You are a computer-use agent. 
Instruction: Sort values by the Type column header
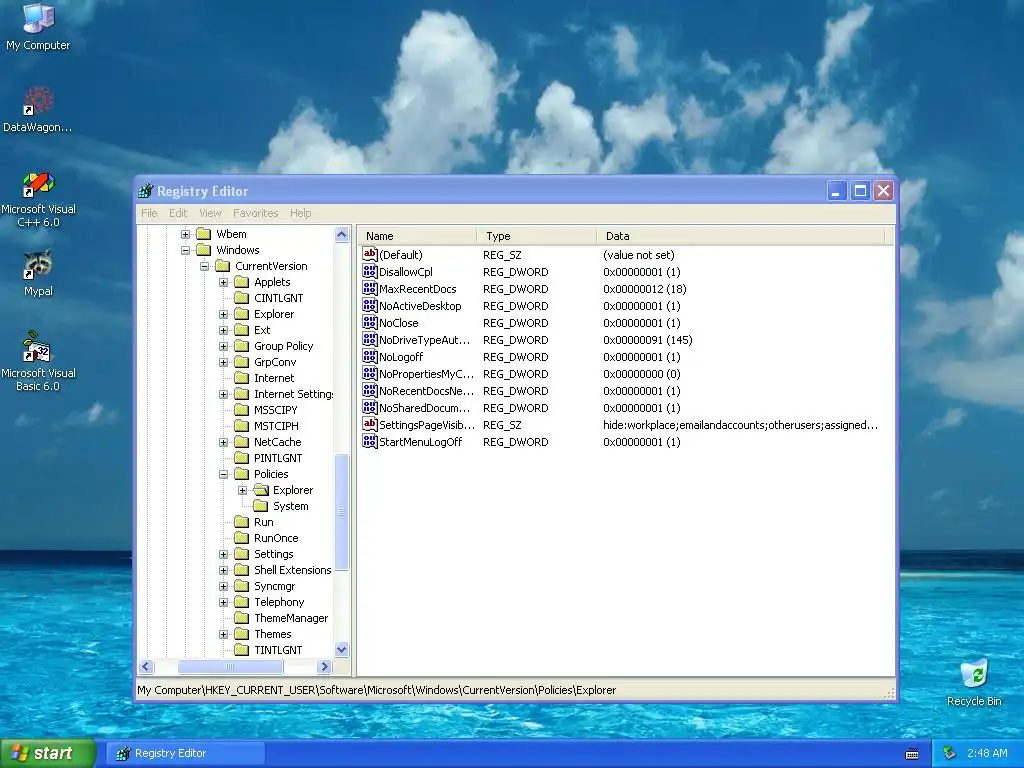[x=536, y=236]
